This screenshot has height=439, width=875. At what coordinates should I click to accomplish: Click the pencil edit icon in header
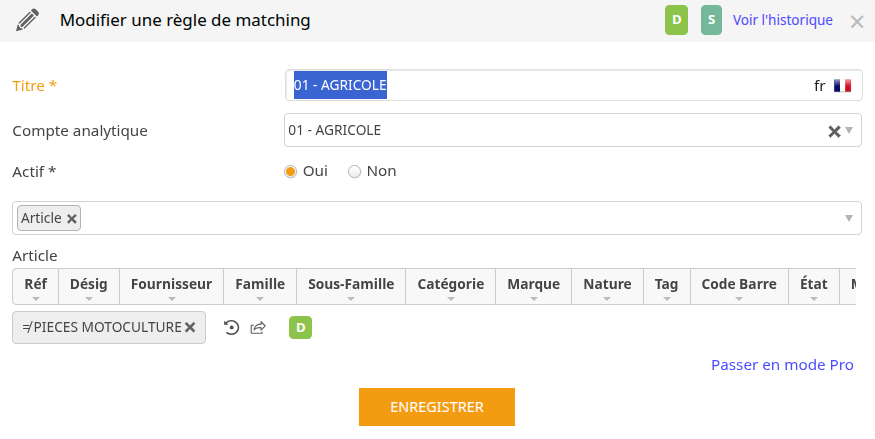pos(27,20)
